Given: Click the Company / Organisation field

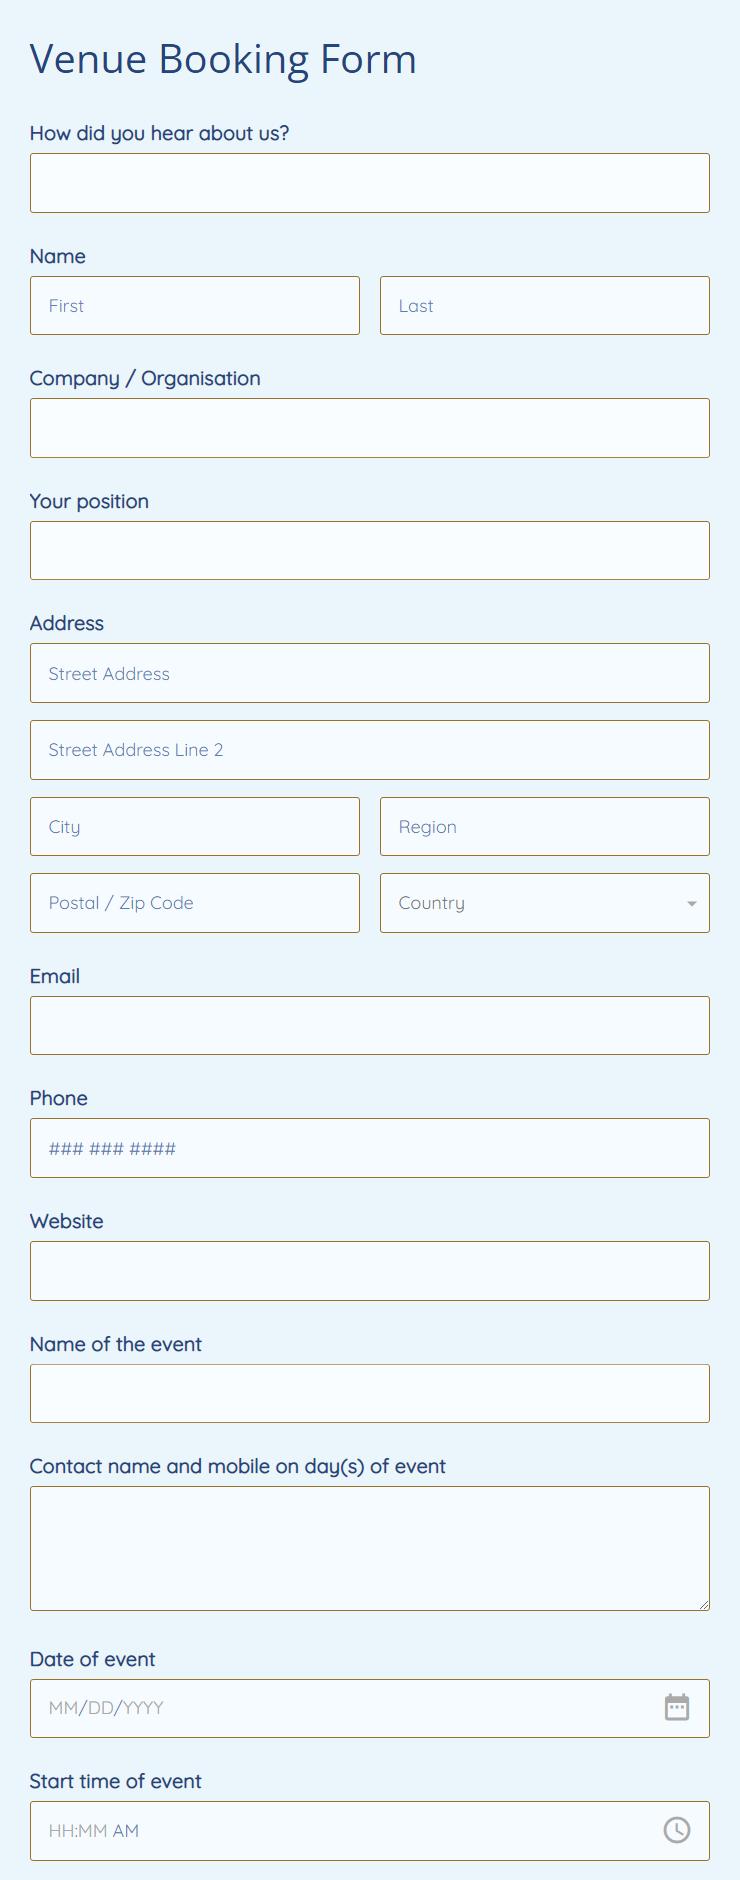Looking at the screenshot, I should [x=370, y=427].
